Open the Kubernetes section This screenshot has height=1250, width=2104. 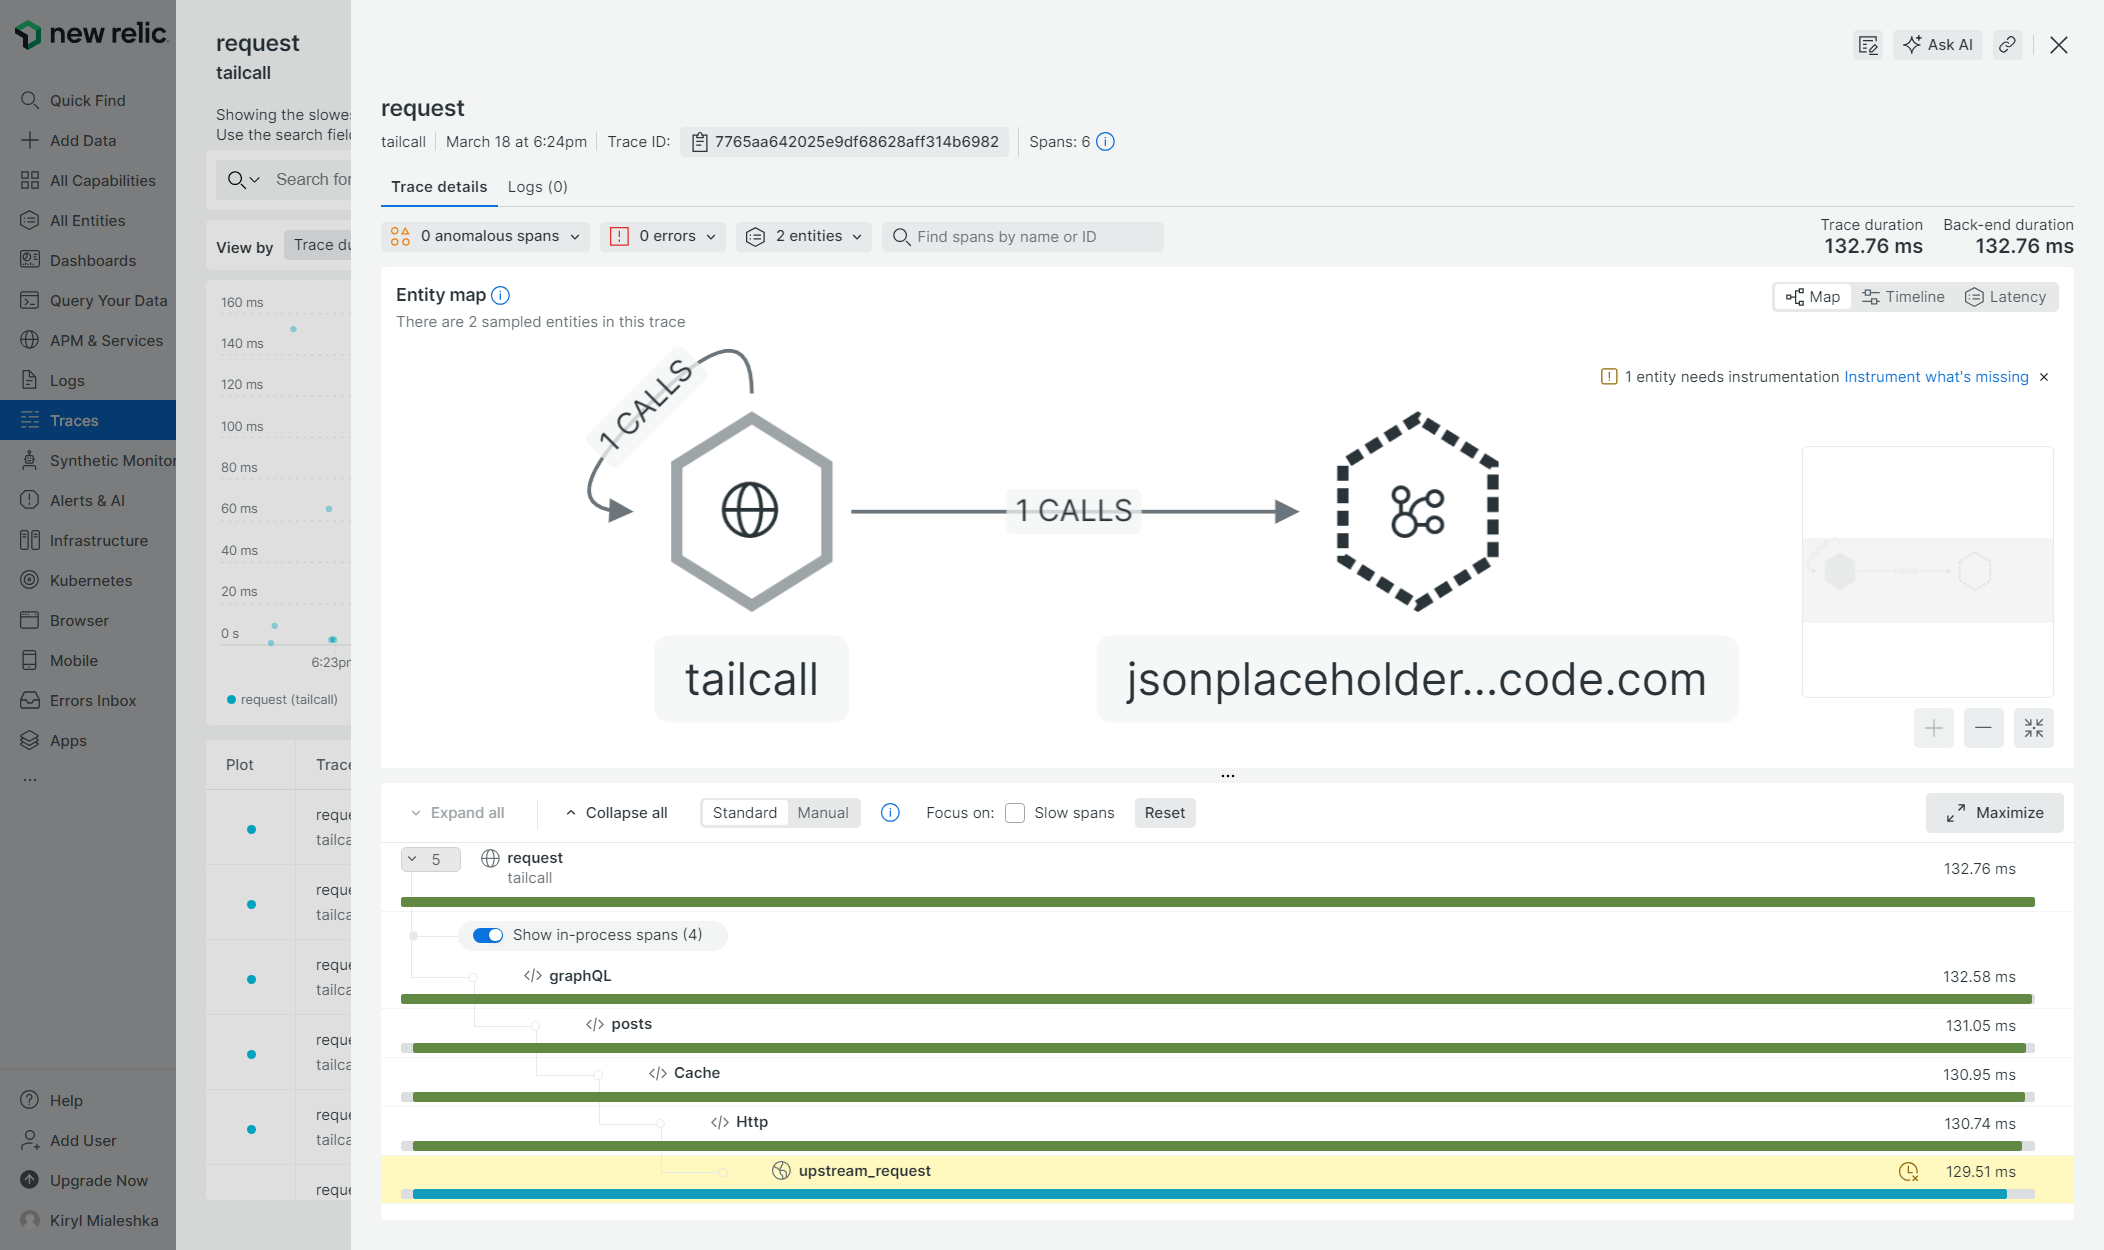tap(91, 580)
